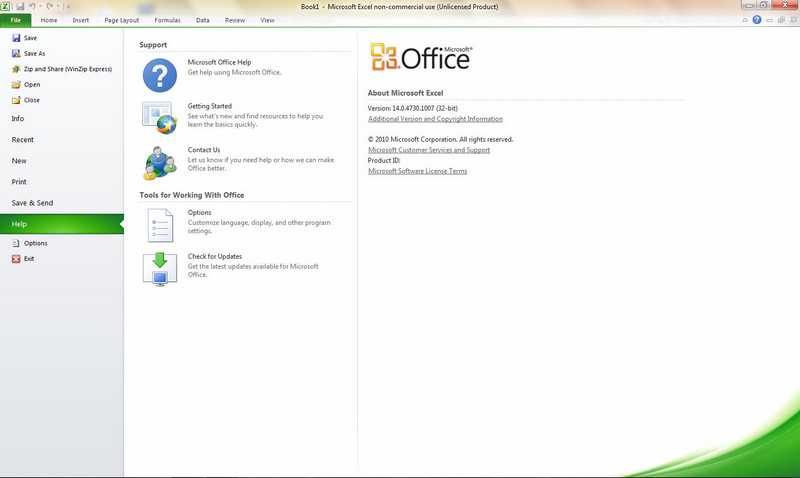Click the Open folder icon in sidebar
Viewport: 800px width, 478px height.
click(x=16, y=85)
